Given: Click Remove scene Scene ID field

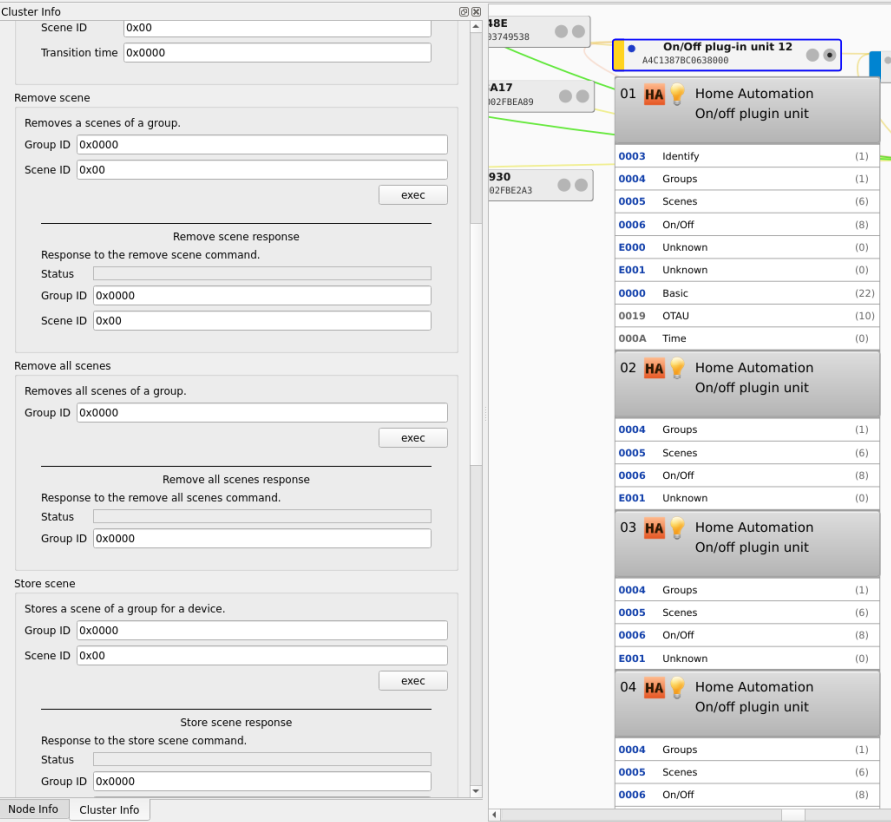Looking at the screenshot, I should click(262, 170).
